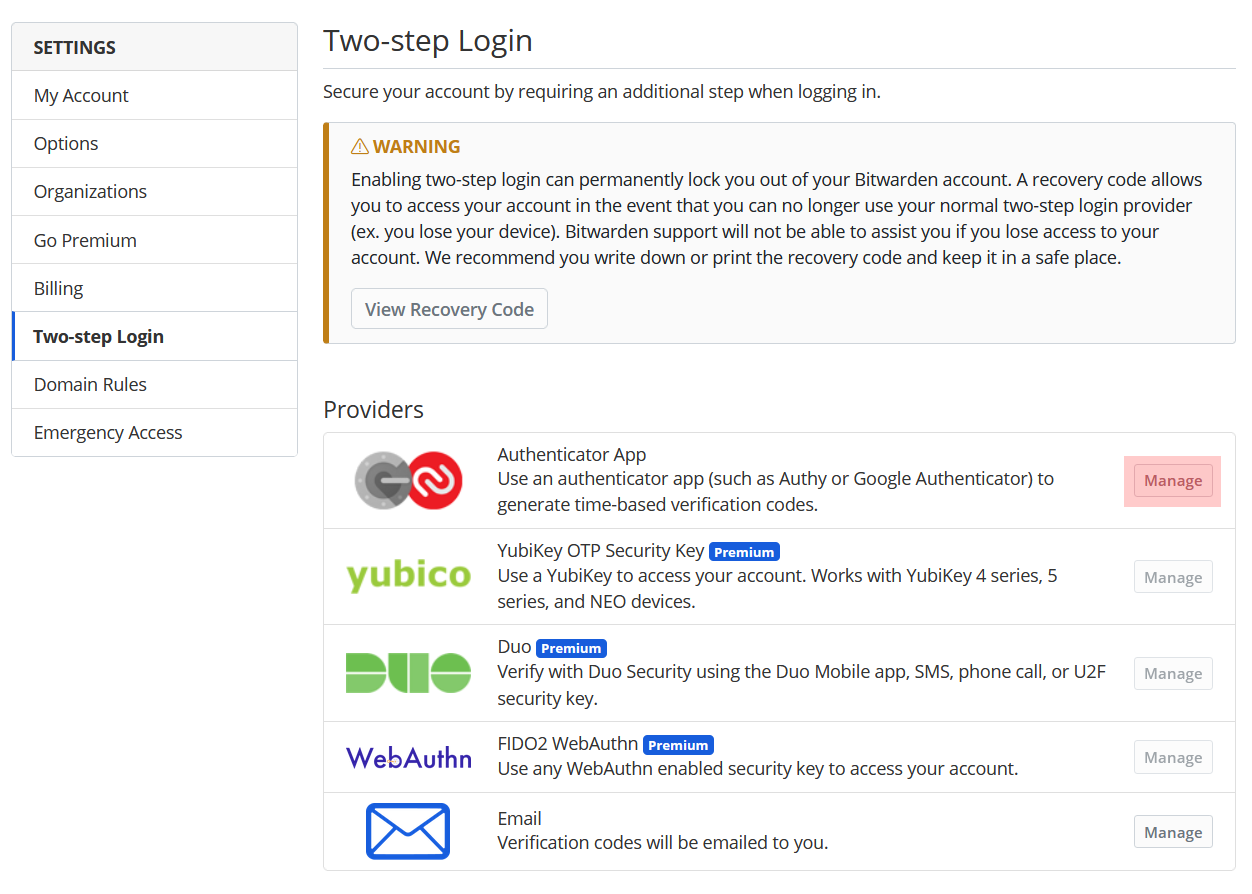This screenshot has width=1252, height=894.
Task: Click the Premium badge next to FIDO2 WebAuthn
Action: 678,745
